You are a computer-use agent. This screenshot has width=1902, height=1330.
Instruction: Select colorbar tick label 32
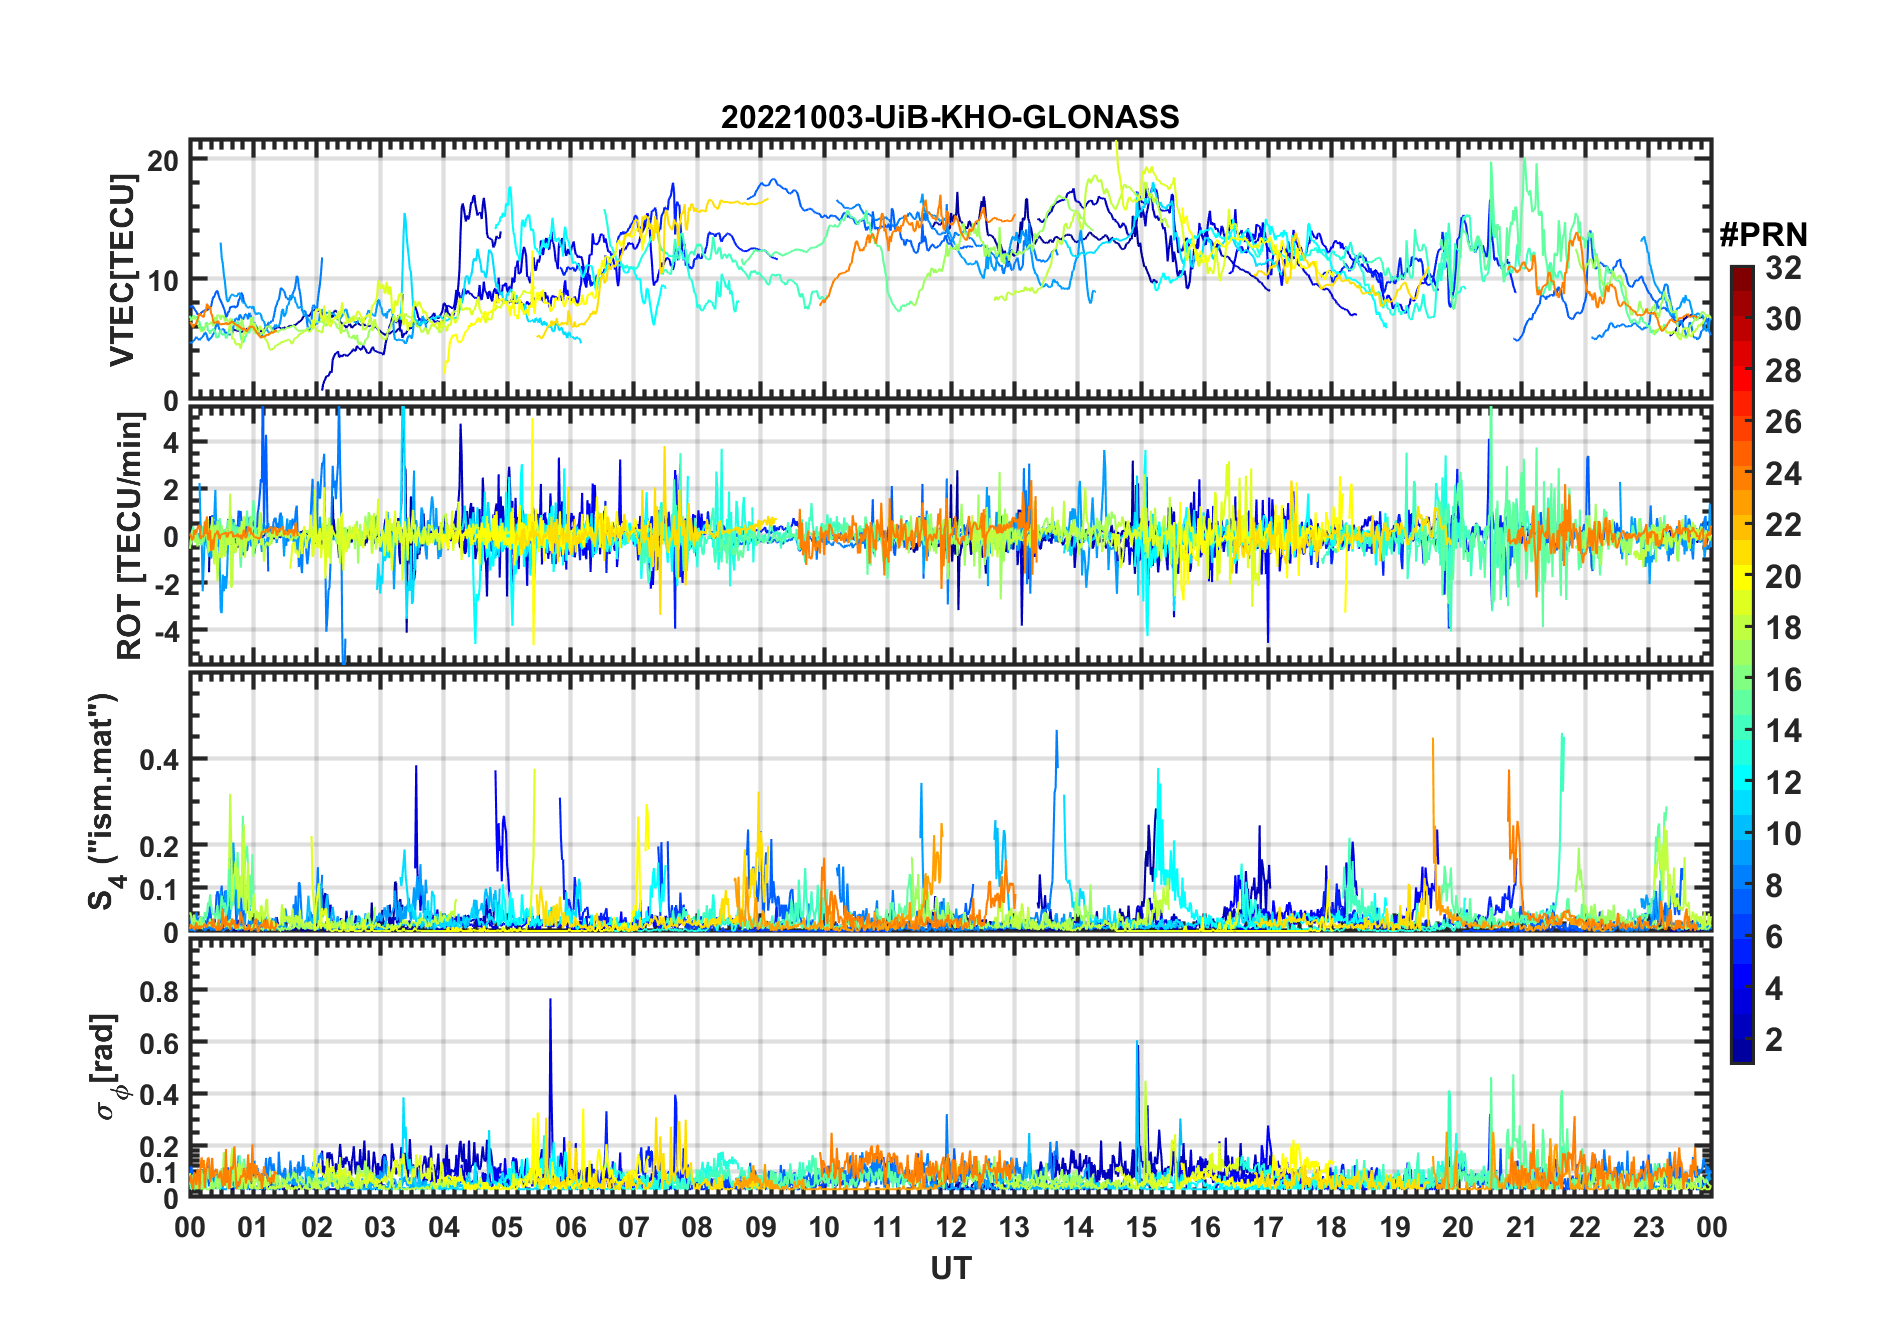pos(1783,268)
